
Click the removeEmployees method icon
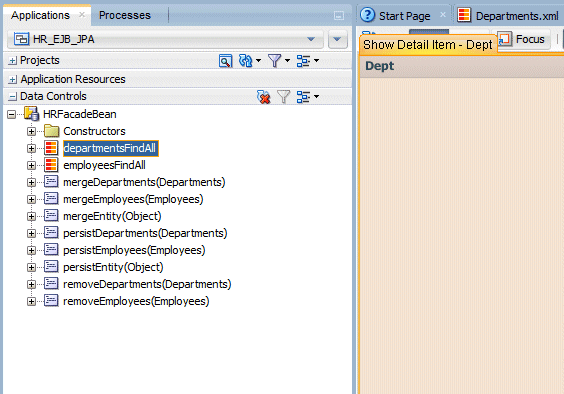click(x=51, y=300)
